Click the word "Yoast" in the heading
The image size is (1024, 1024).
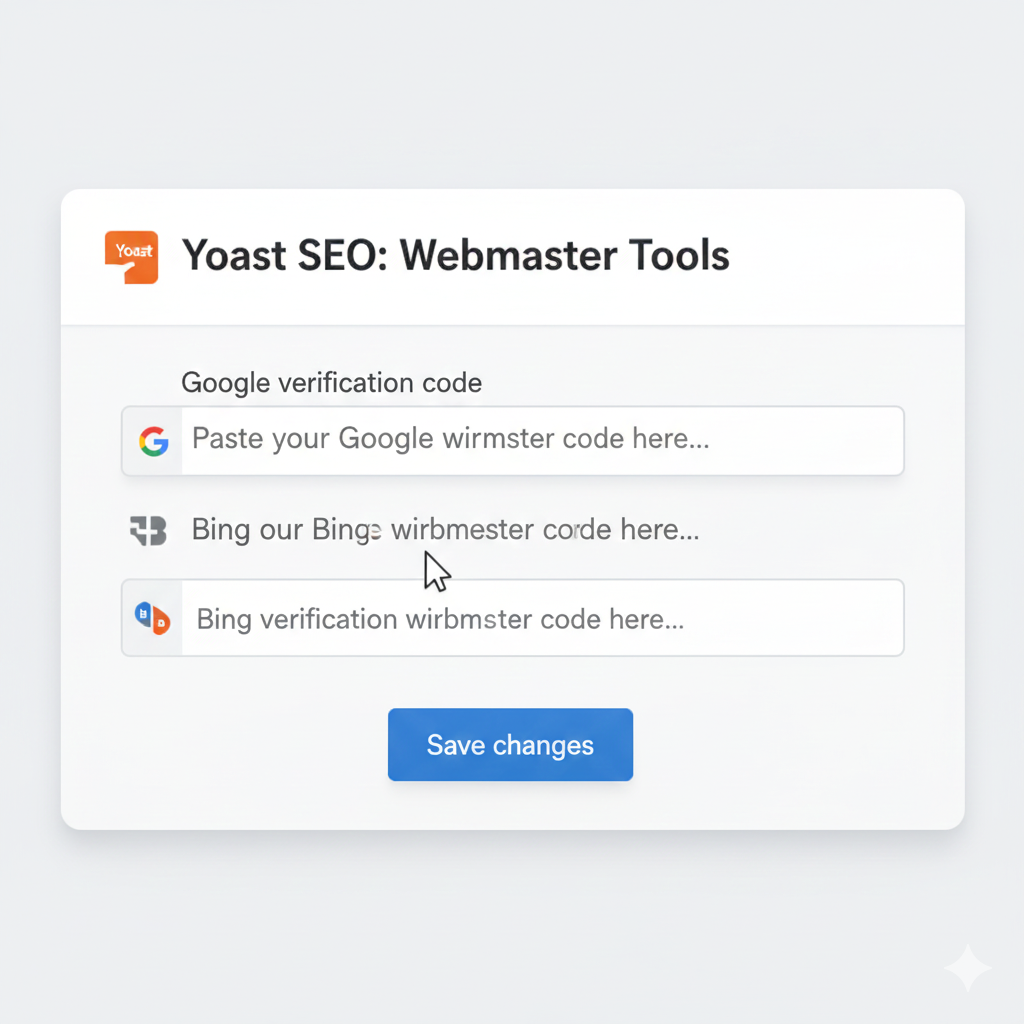[236, 256]
